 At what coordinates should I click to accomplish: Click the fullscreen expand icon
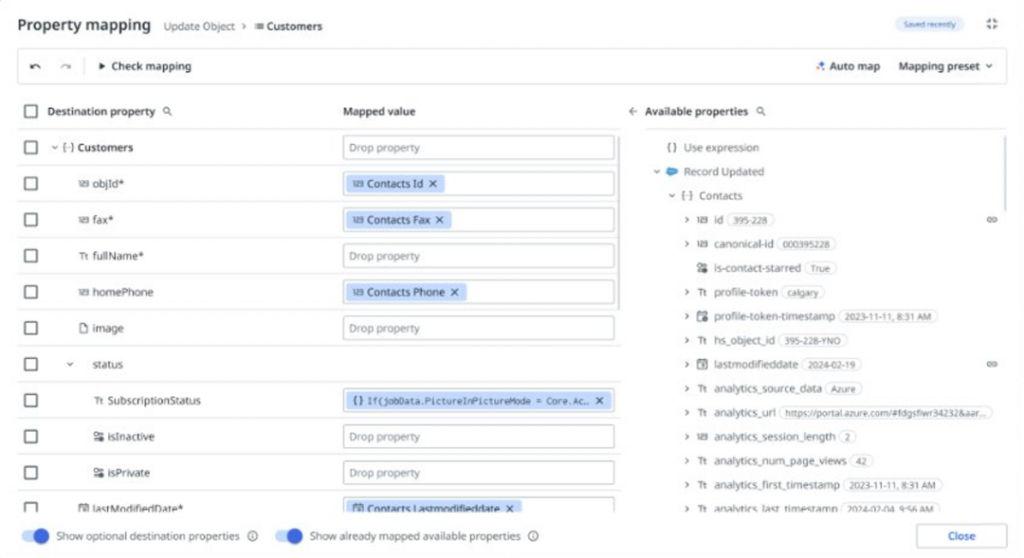pyautogui.click(x=991, y=24)
